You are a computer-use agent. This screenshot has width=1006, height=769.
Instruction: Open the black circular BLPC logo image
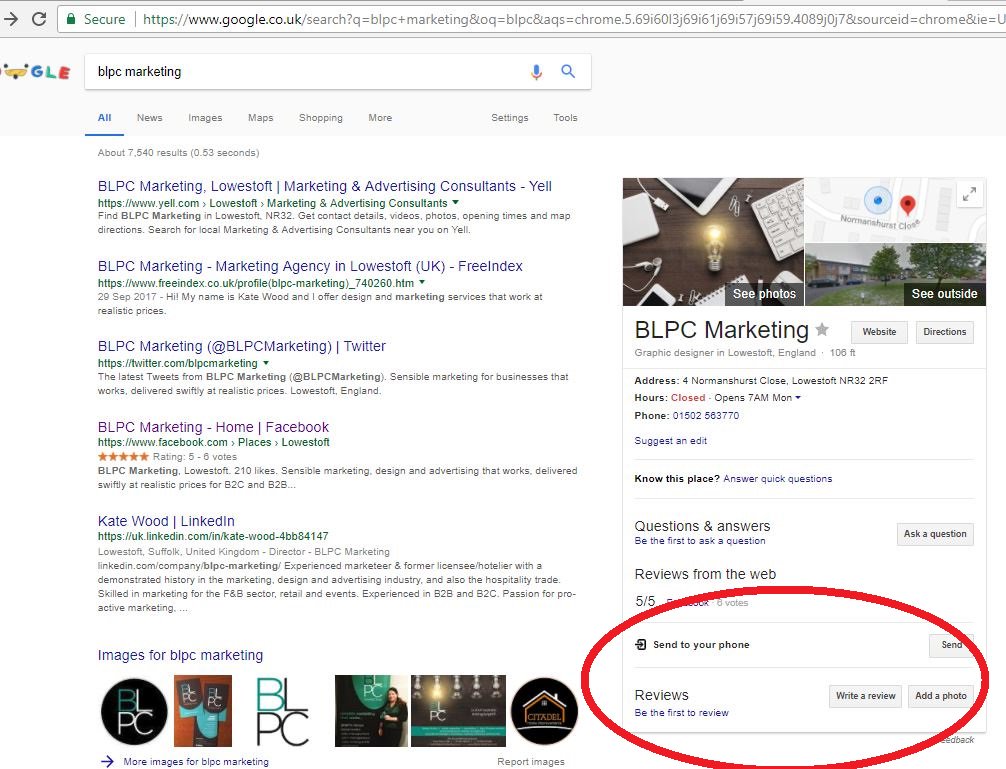[x=134, y=711]
